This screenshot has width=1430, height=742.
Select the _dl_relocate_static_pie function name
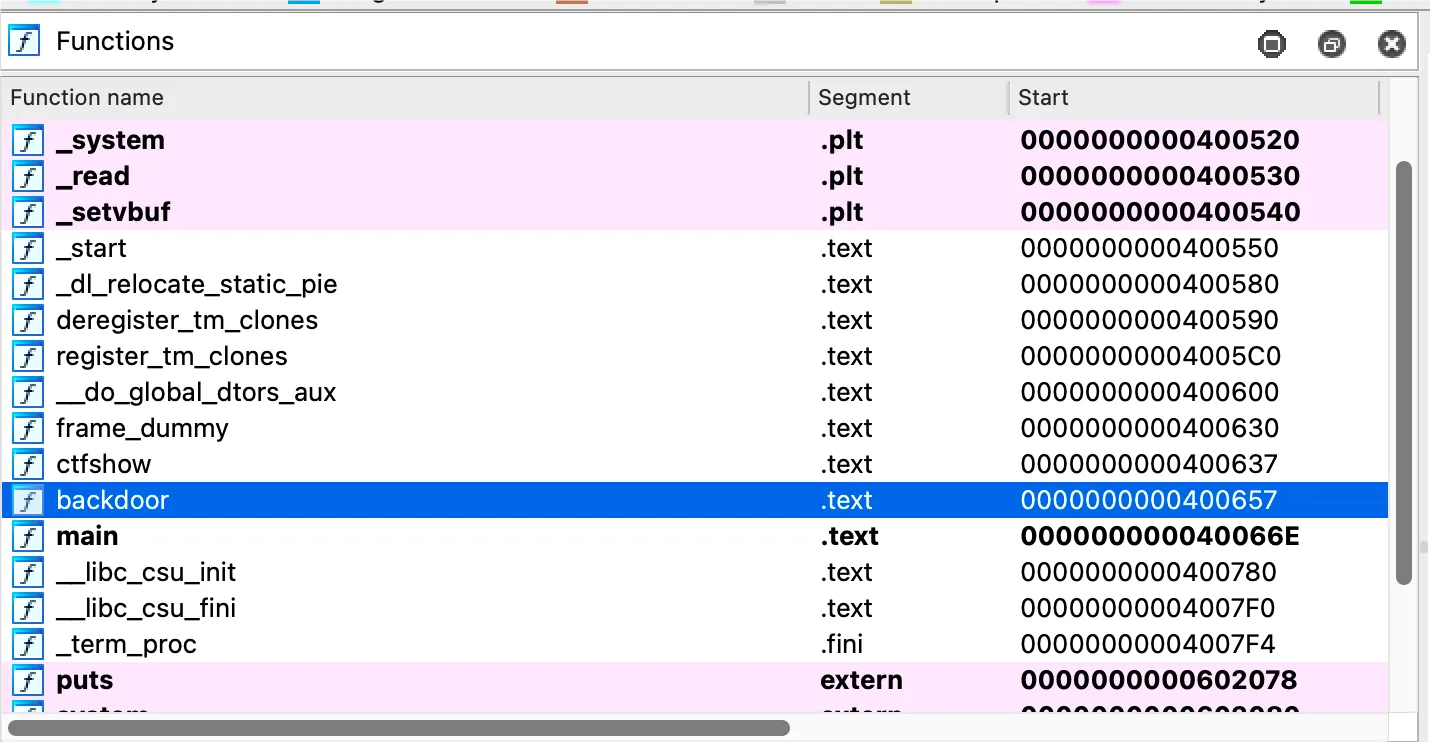pyautogui.click(x=197, y=285)
